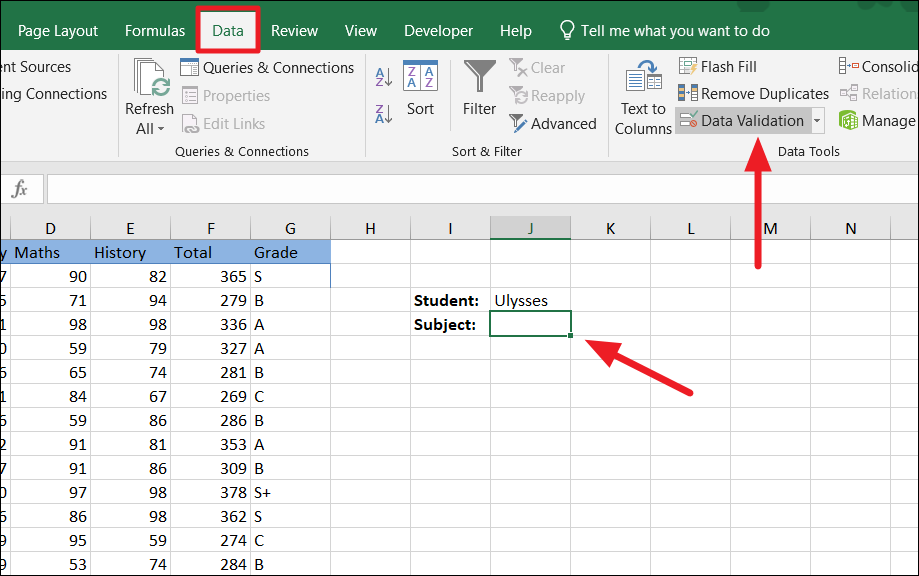Select the cell containing Ulysses
This screenshot has width=919, height=576.
pos(530,300)
